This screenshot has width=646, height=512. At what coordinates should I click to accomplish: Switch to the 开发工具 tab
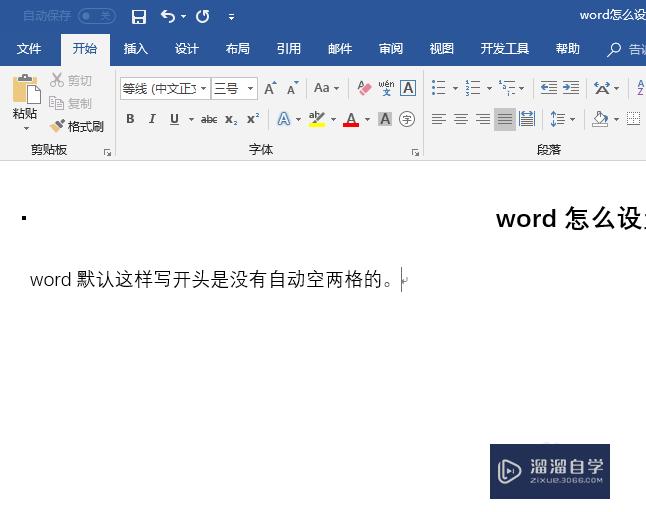tap(505, 49)
